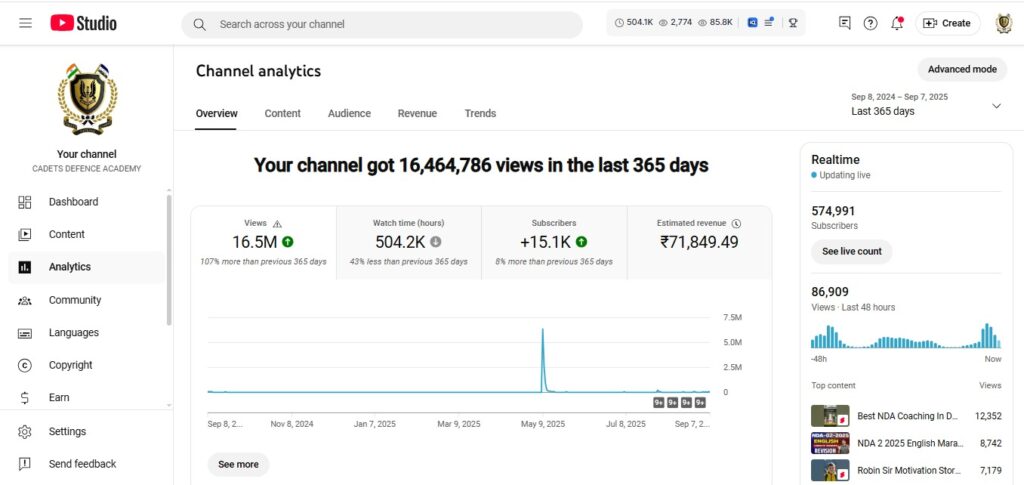Viewport: 1024px width, 485px height.
Task: Switch to the Revenue tab
Action: coord(417,114)
